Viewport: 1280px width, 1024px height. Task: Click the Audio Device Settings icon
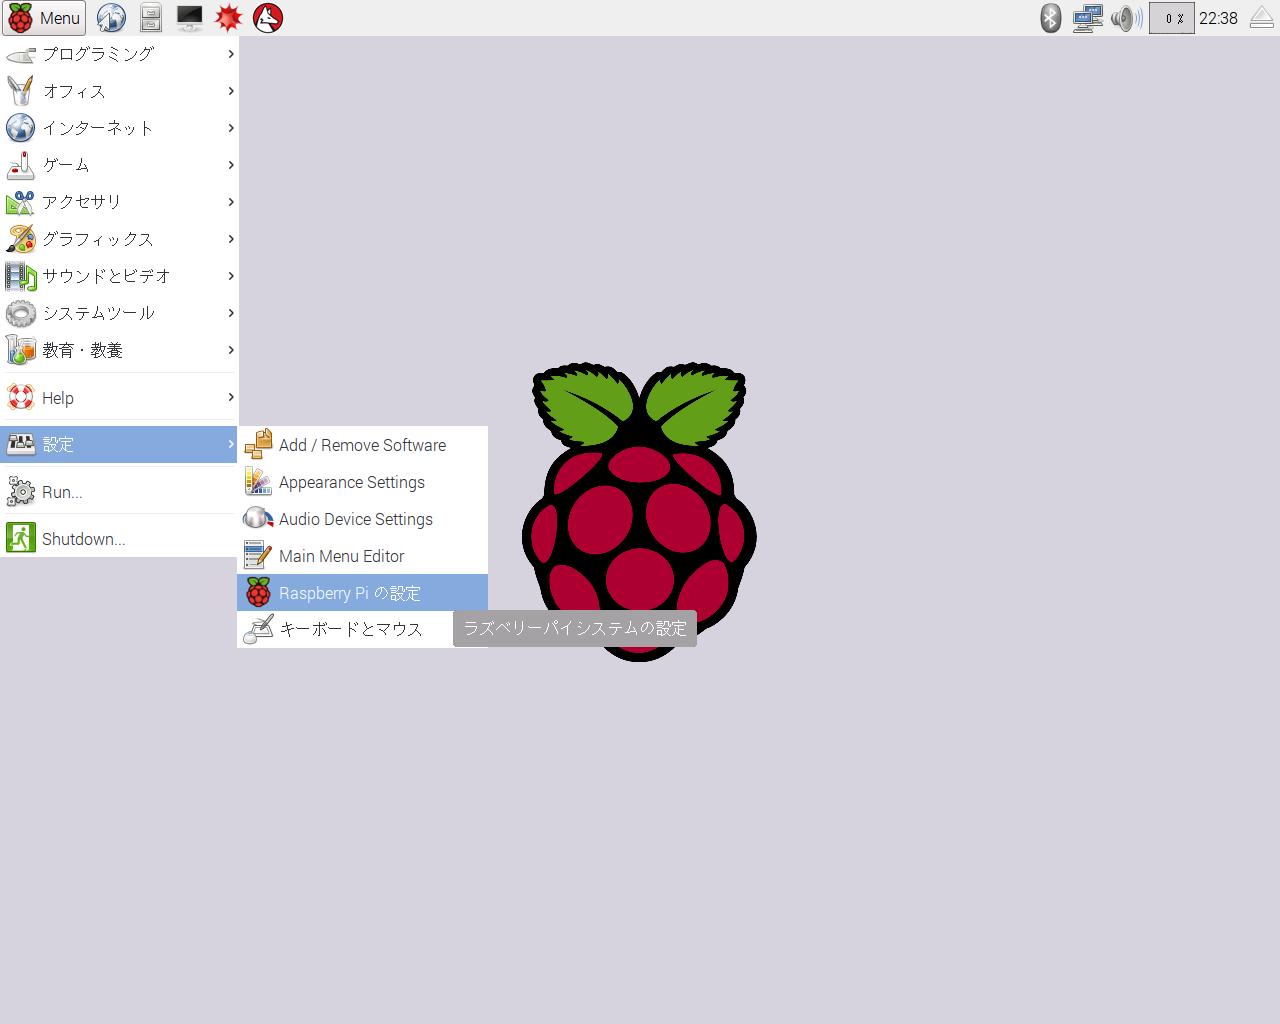click(258, 518)
